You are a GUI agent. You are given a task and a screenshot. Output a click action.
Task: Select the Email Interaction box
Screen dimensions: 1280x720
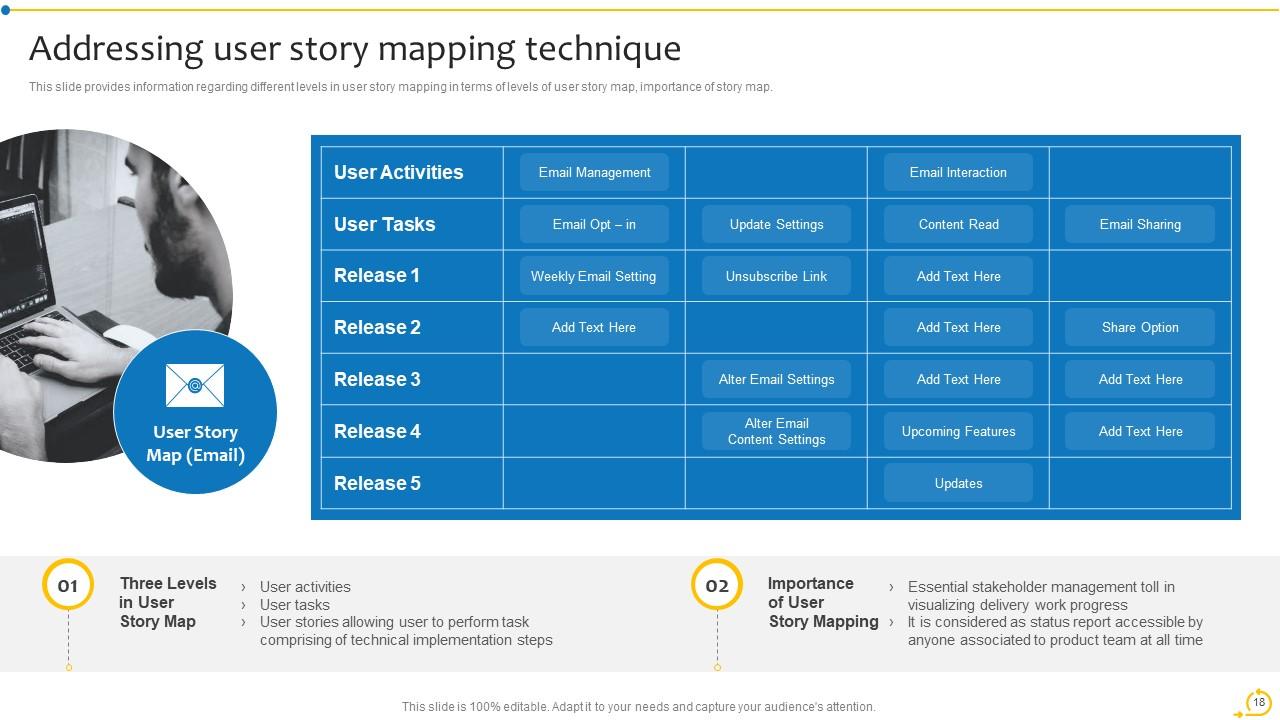958,172
